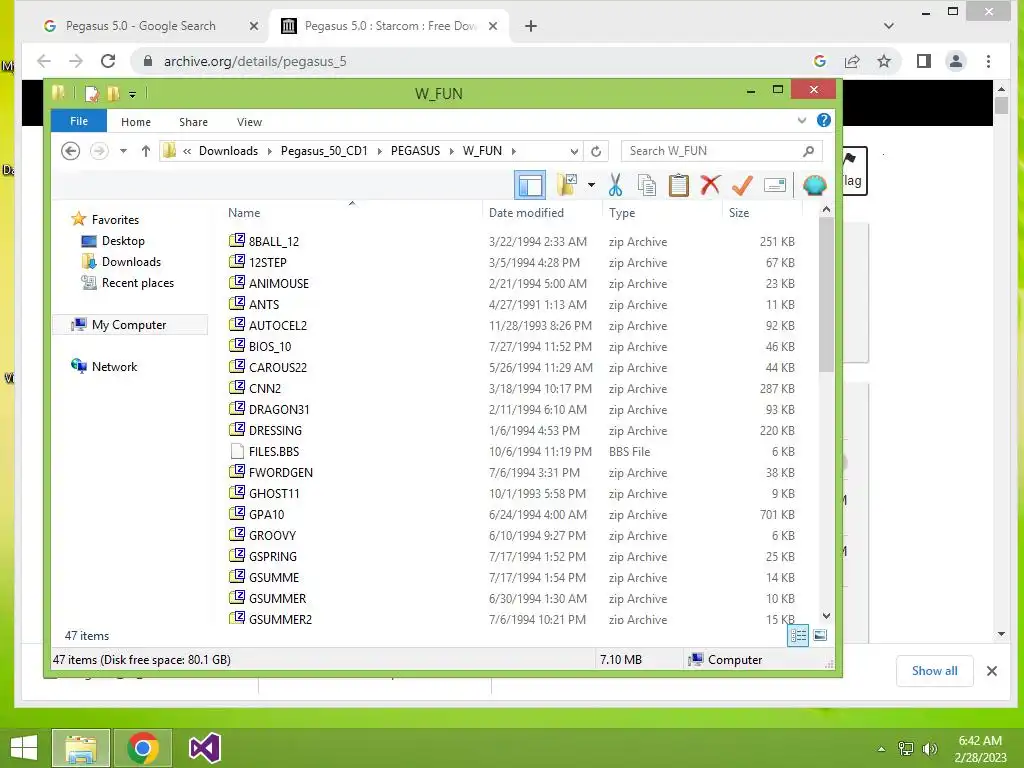This screenshot has width=1024, height=768.
Task: Click Show all downloads in Chrome
Action: coord(935,671)
